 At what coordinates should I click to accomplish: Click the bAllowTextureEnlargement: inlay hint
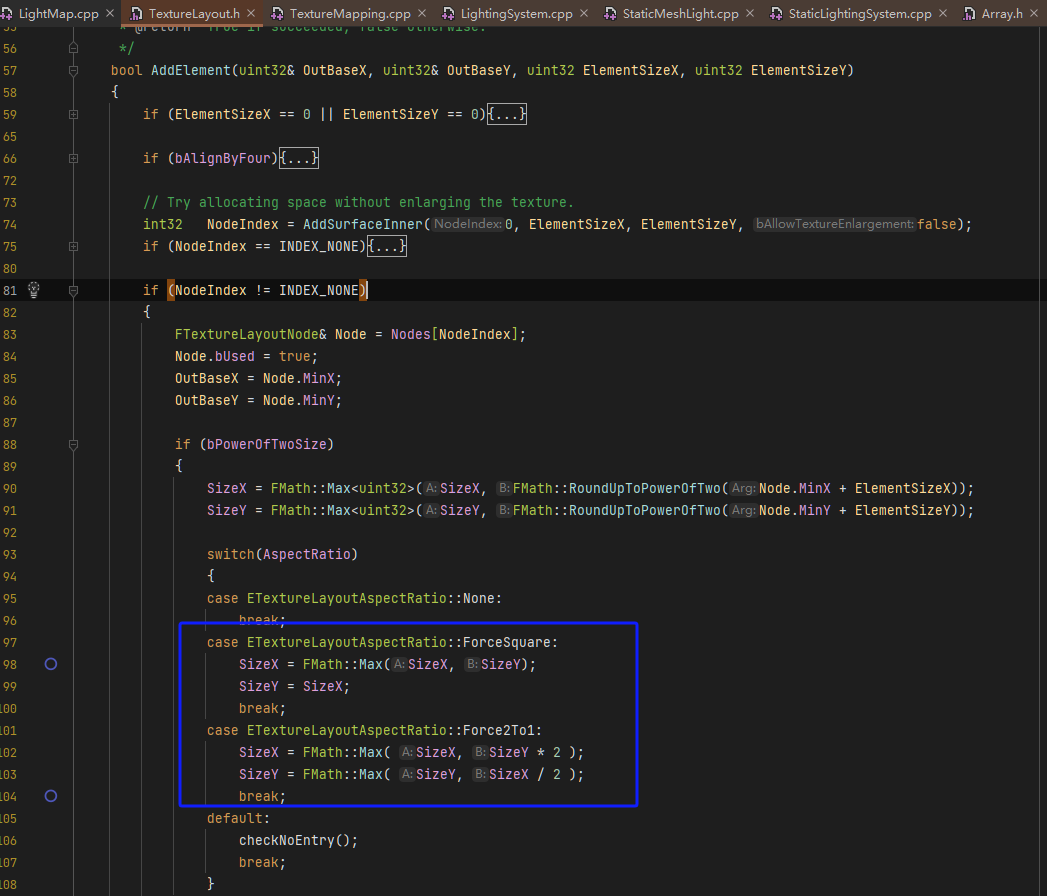(834, 224)
